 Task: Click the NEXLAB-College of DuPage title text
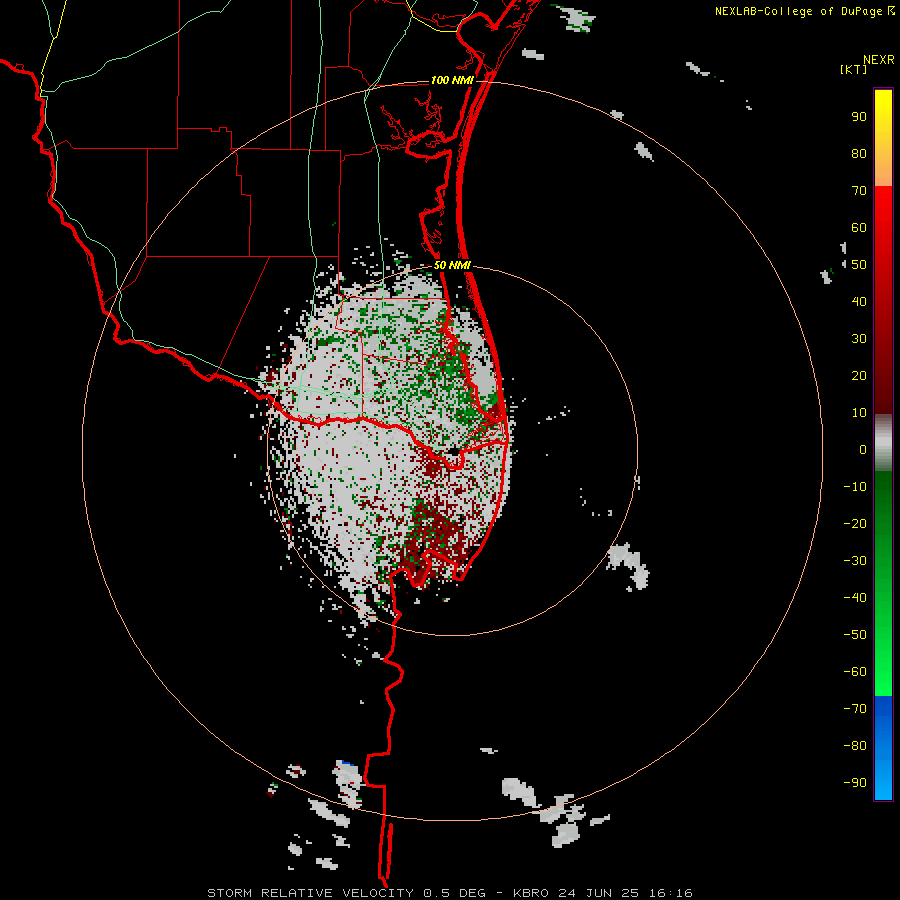[805, 11]
